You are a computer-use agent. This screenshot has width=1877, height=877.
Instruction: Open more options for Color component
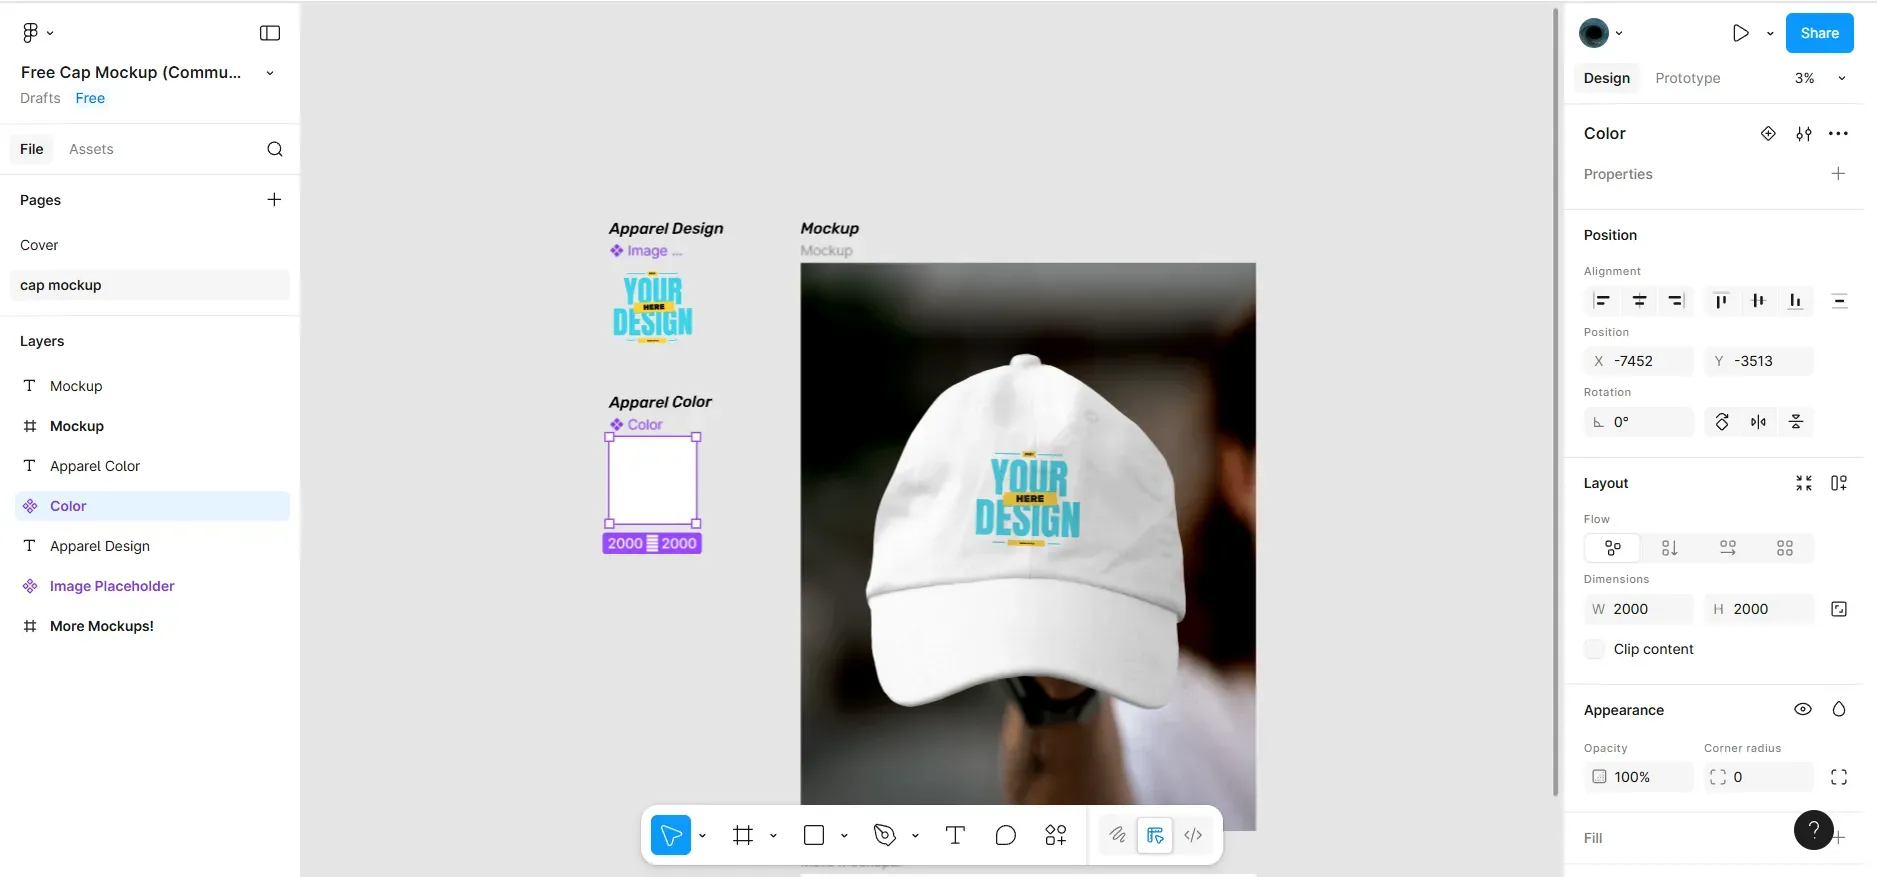(x=1838, y=134)
